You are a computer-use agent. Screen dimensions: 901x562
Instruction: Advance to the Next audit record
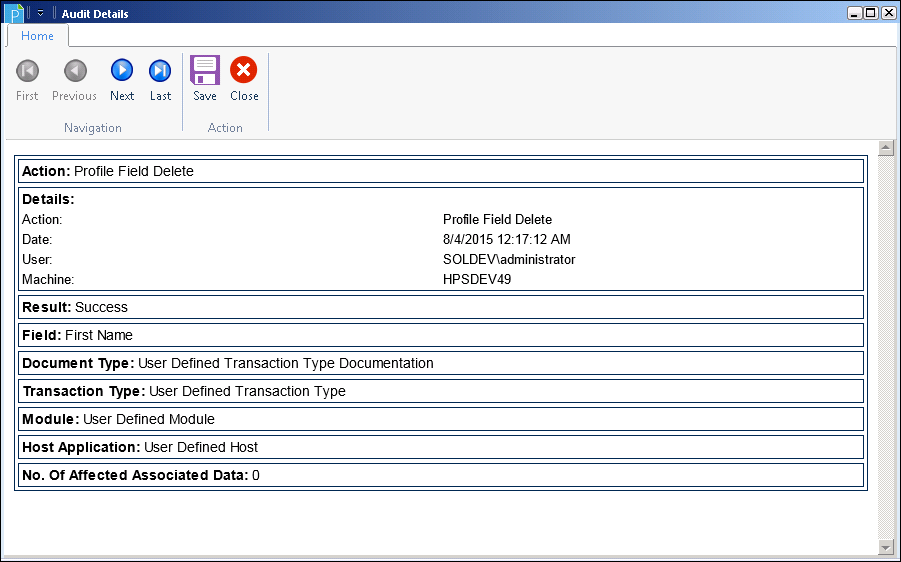pyautogui.click(x=122, y=80)
